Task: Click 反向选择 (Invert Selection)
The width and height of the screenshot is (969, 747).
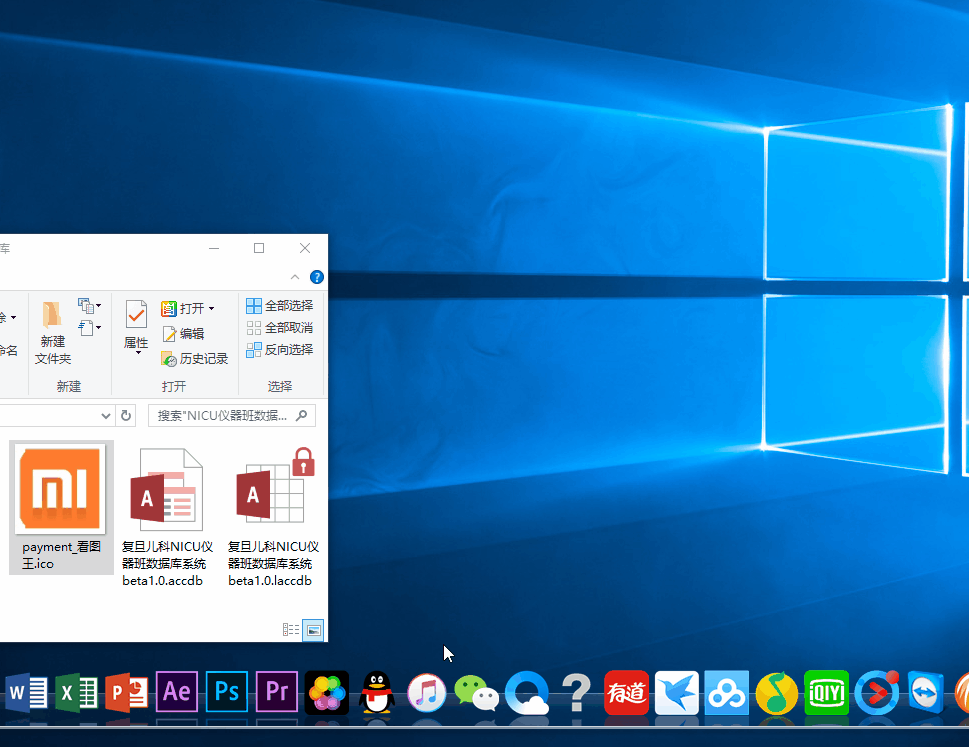Action: (280, 350)
